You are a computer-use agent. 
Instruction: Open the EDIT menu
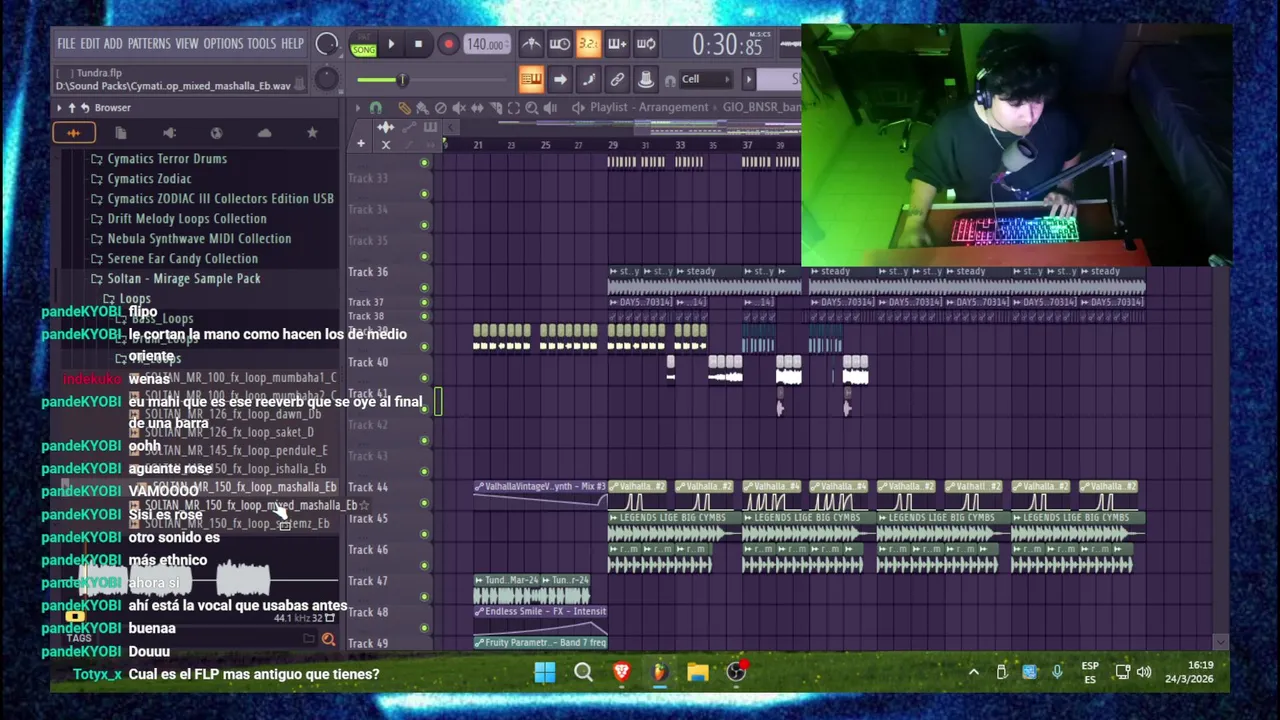(90, 44)
